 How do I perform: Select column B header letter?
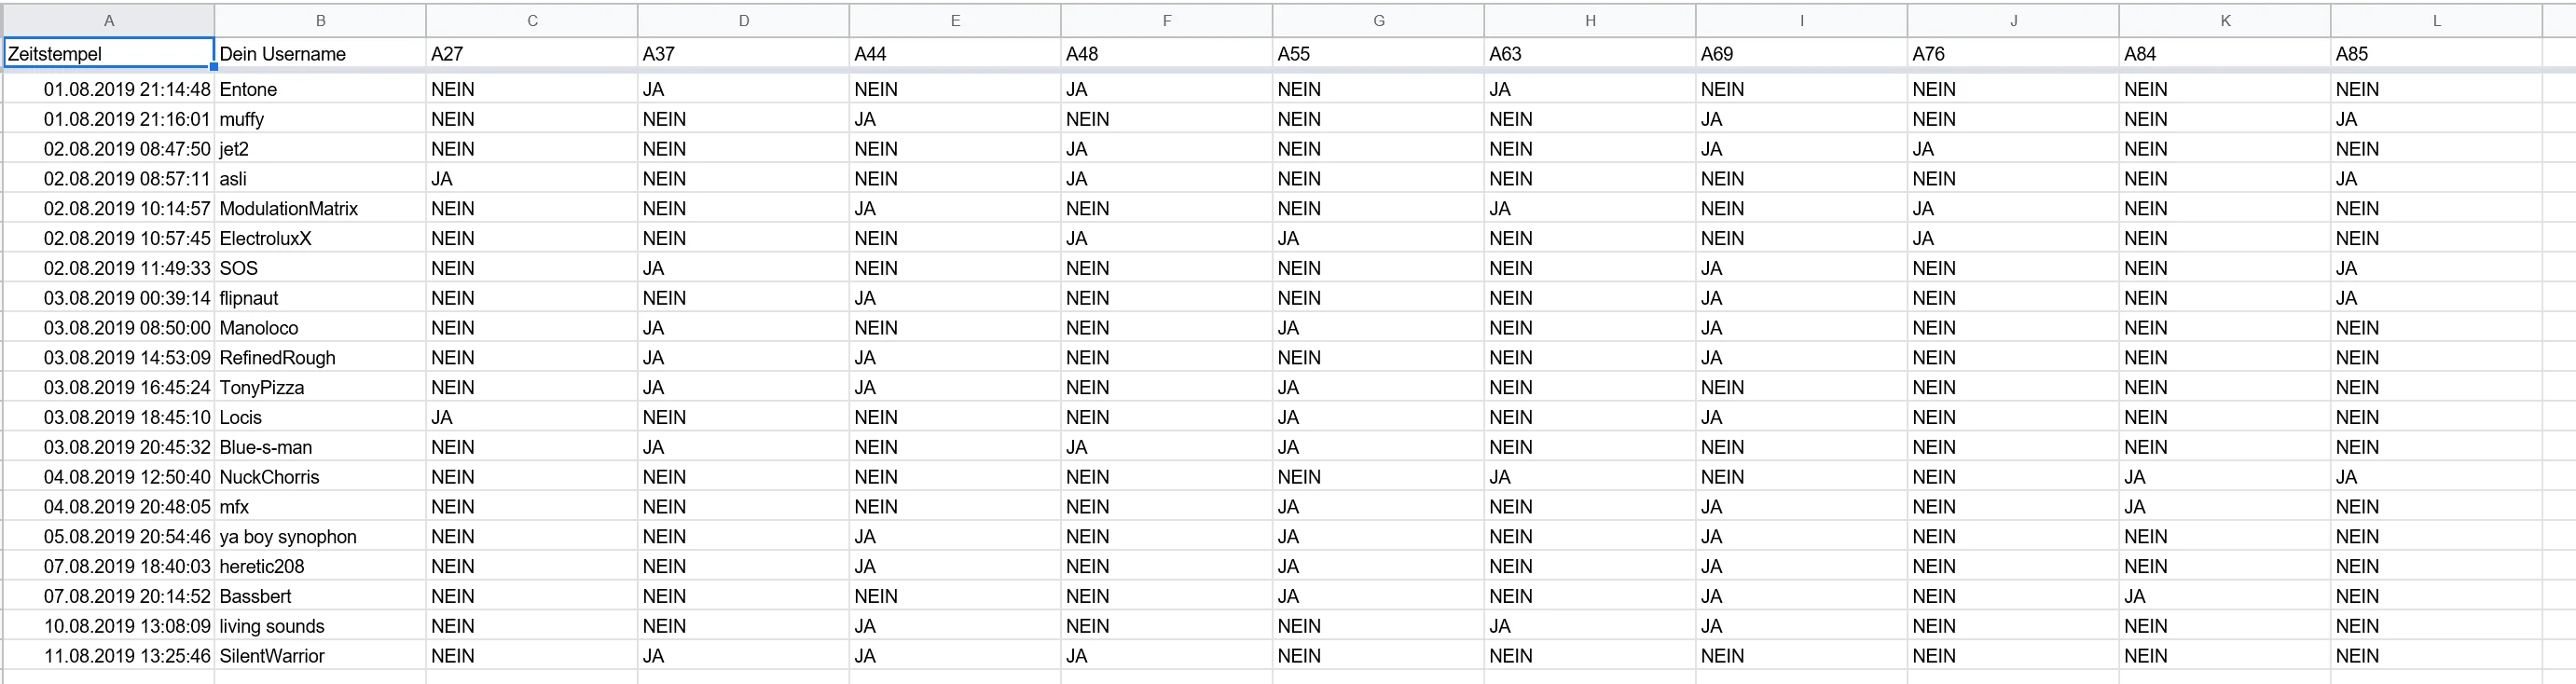pos(320,20)
